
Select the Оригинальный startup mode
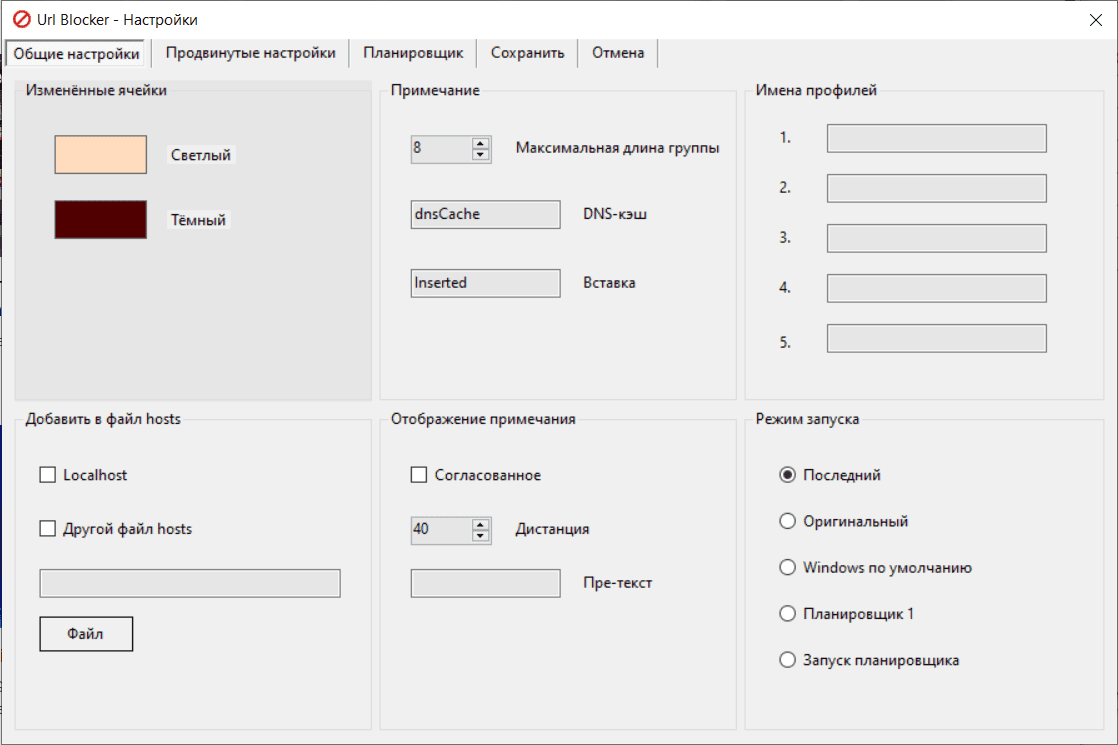coord(787,521)
